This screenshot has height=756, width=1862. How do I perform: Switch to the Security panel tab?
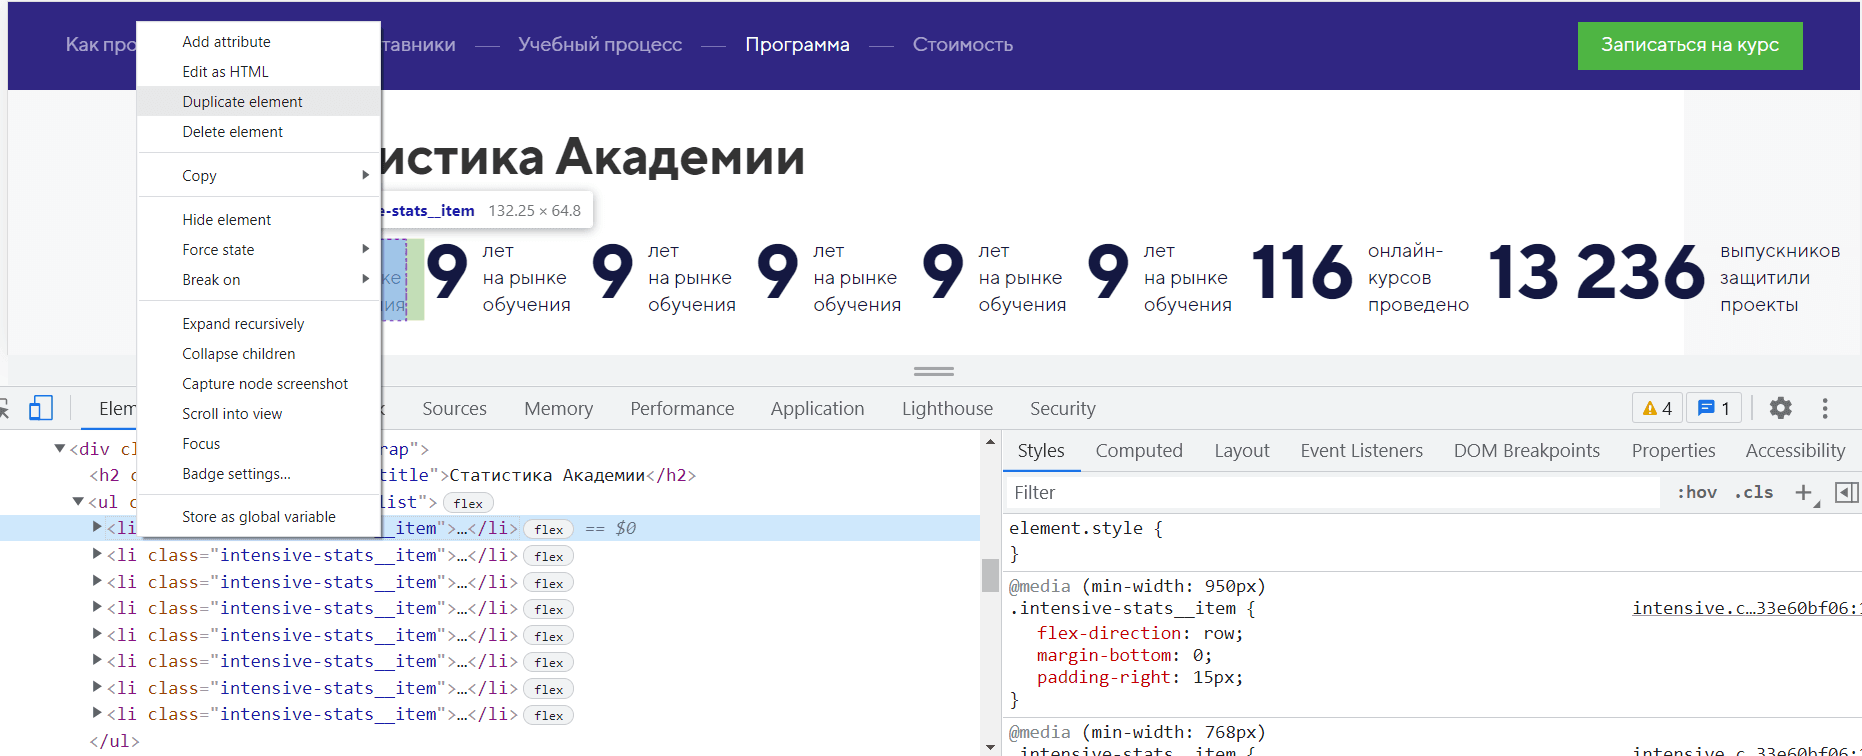click(1062, 408)
